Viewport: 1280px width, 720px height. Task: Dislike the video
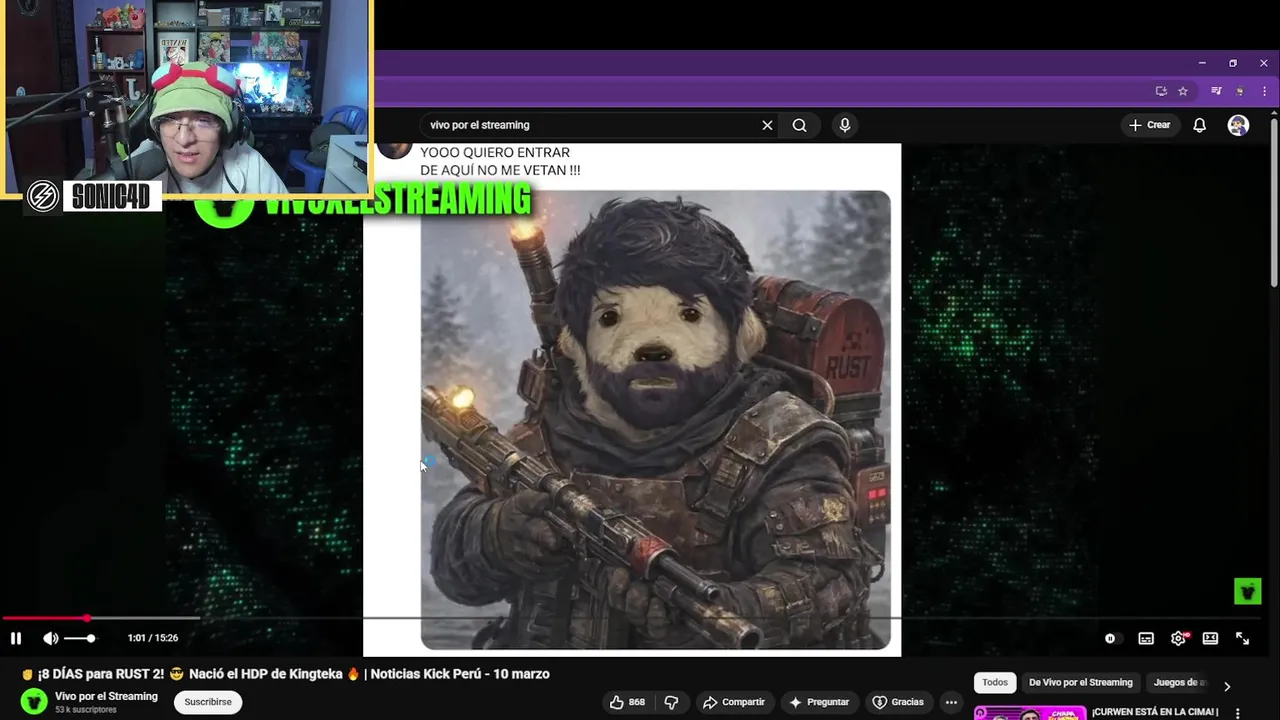tap(672, 702)
